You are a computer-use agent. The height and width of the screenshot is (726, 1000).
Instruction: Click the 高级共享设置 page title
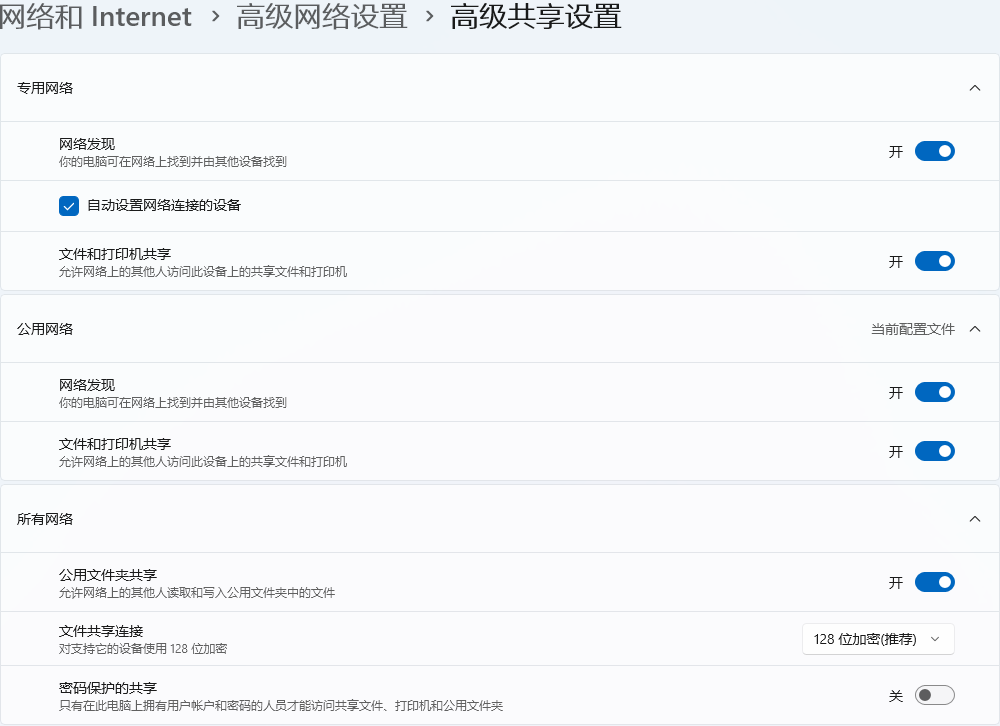535,17
